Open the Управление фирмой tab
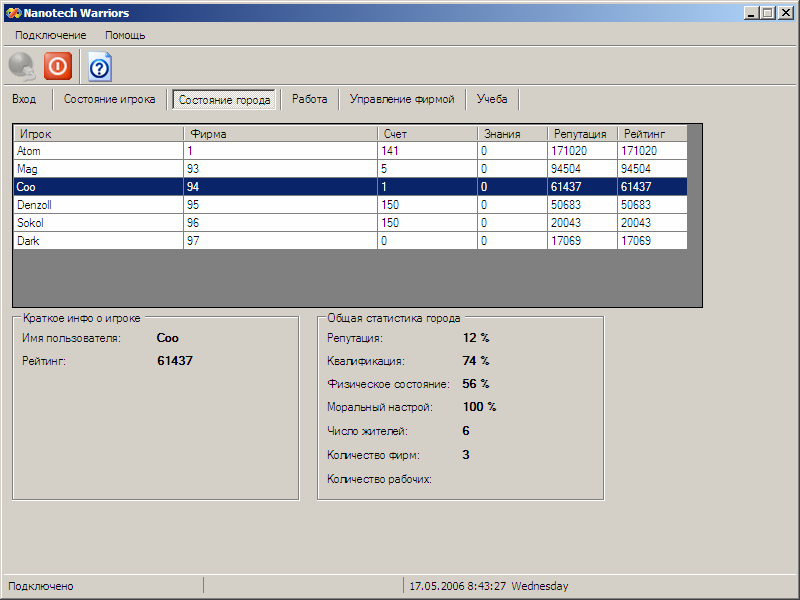This screenshot has height=600, width=800. [x=402, y=99]
